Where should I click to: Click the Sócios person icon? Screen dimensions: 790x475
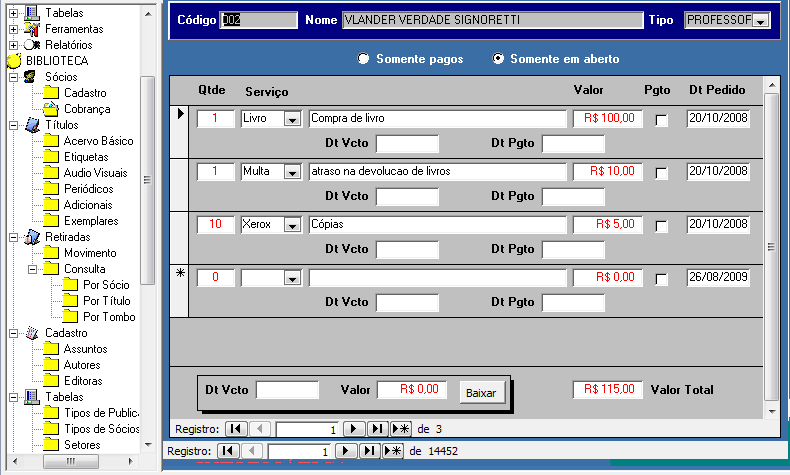[30, 77]
